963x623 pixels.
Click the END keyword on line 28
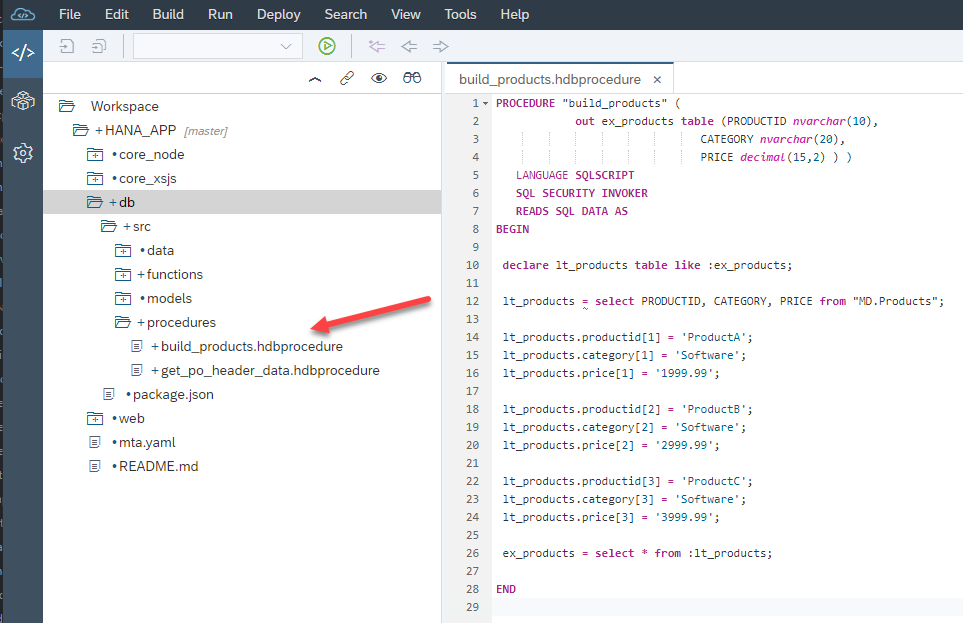pos(505,589)
